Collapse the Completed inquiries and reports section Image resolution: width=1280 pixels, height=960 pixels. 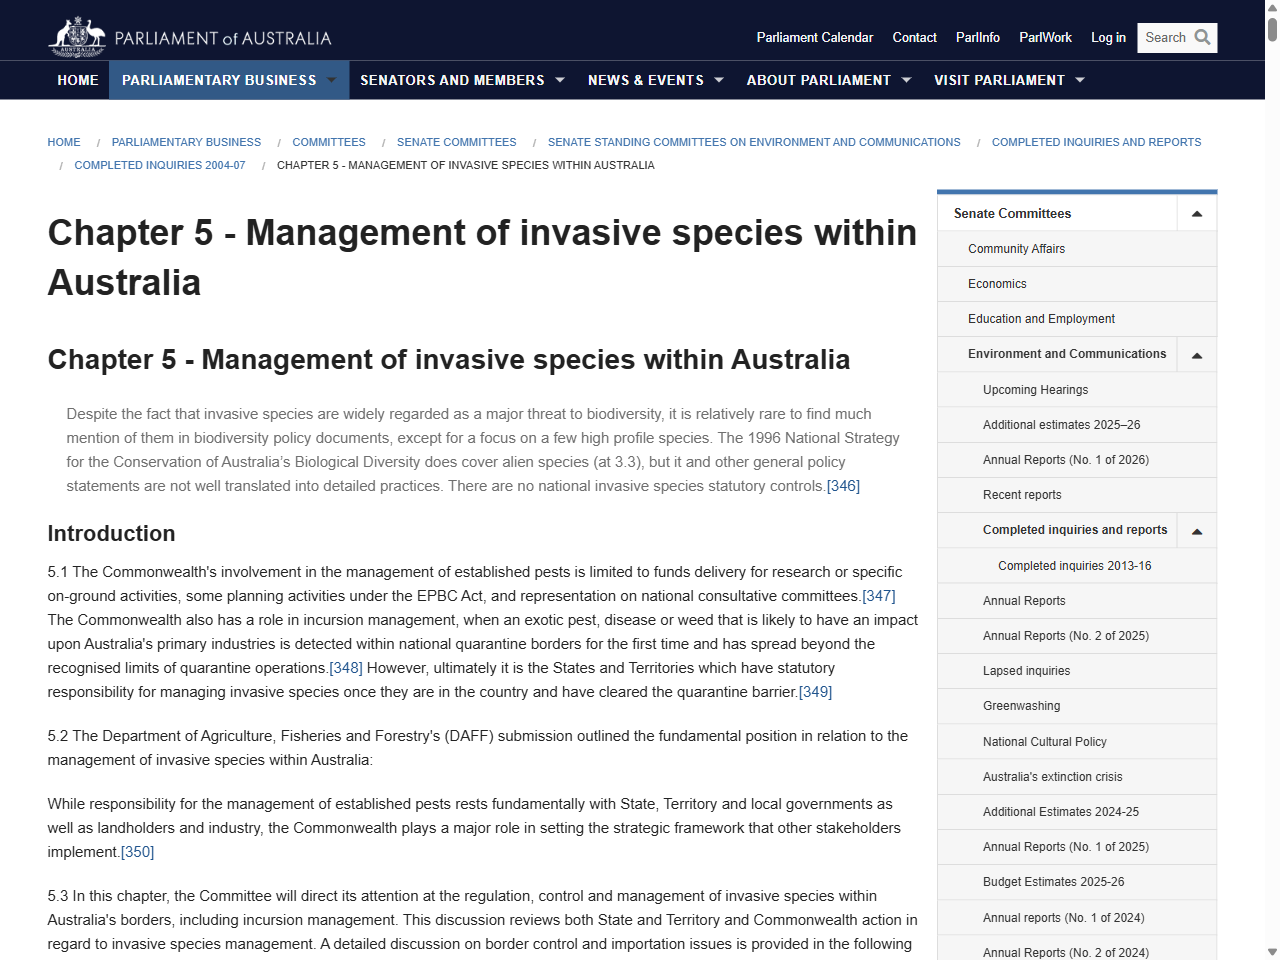(x=1197, y=531)
